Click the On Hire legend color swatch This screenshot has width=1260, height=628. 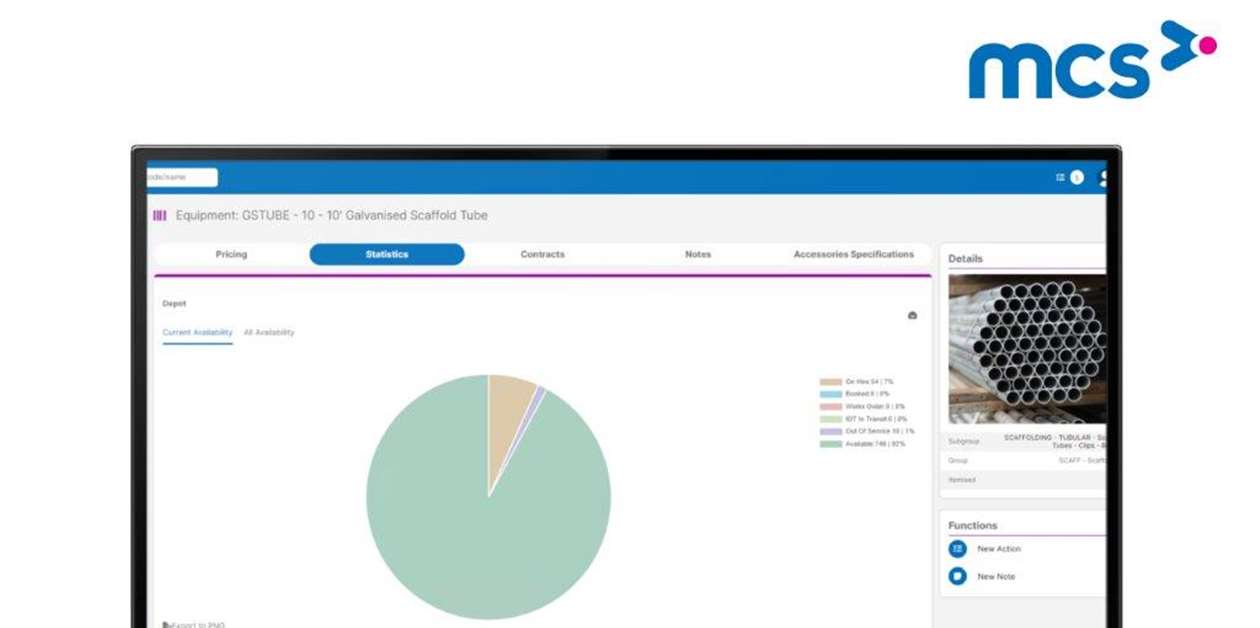830,381
